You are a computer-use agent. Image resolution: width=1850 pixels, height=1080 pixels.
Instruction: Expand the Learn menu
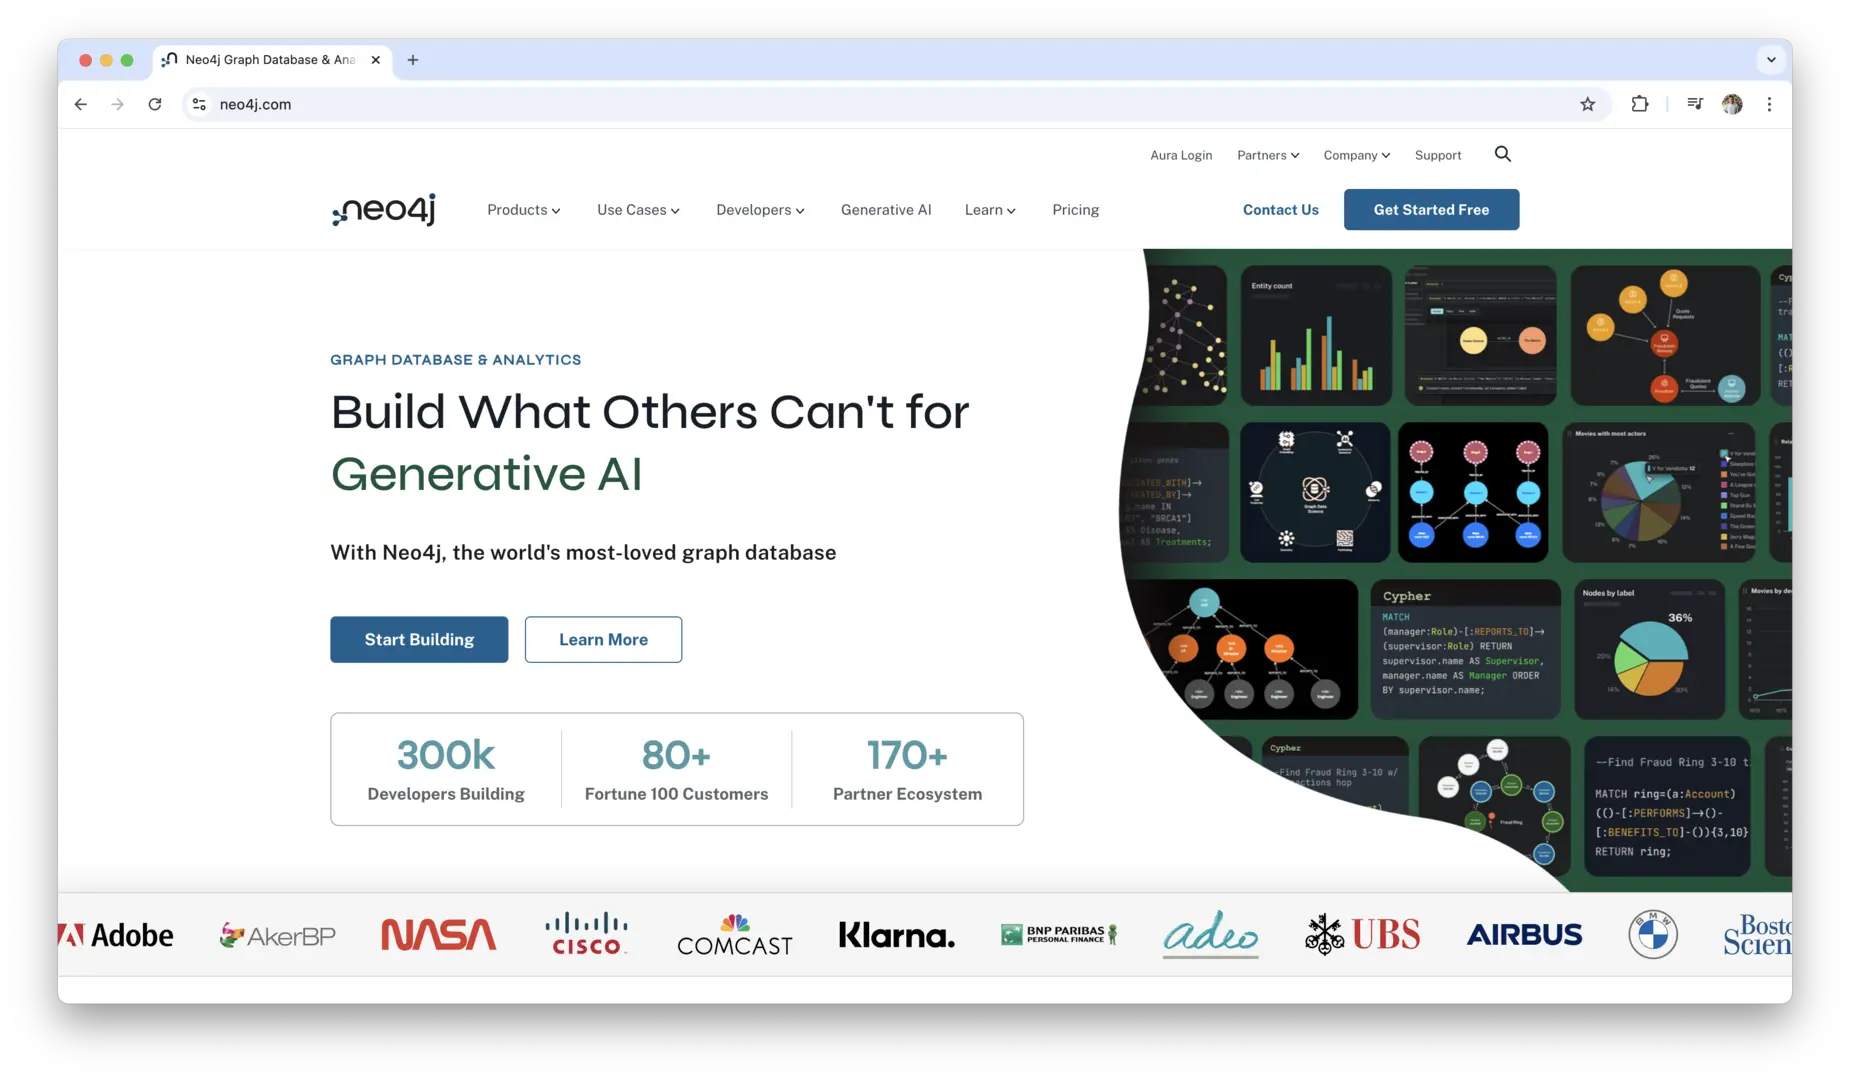(x=990, y=210)
